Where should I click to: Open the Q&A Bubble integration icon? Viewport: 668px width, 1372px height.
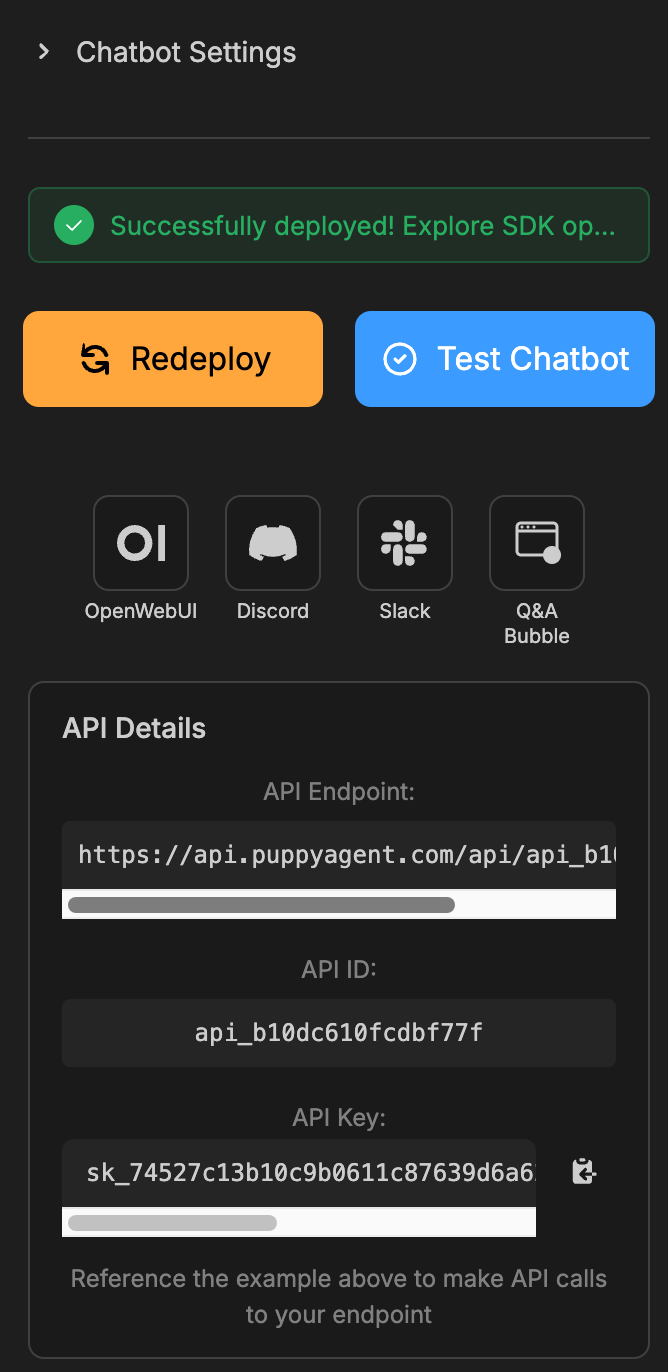[537, 543]
